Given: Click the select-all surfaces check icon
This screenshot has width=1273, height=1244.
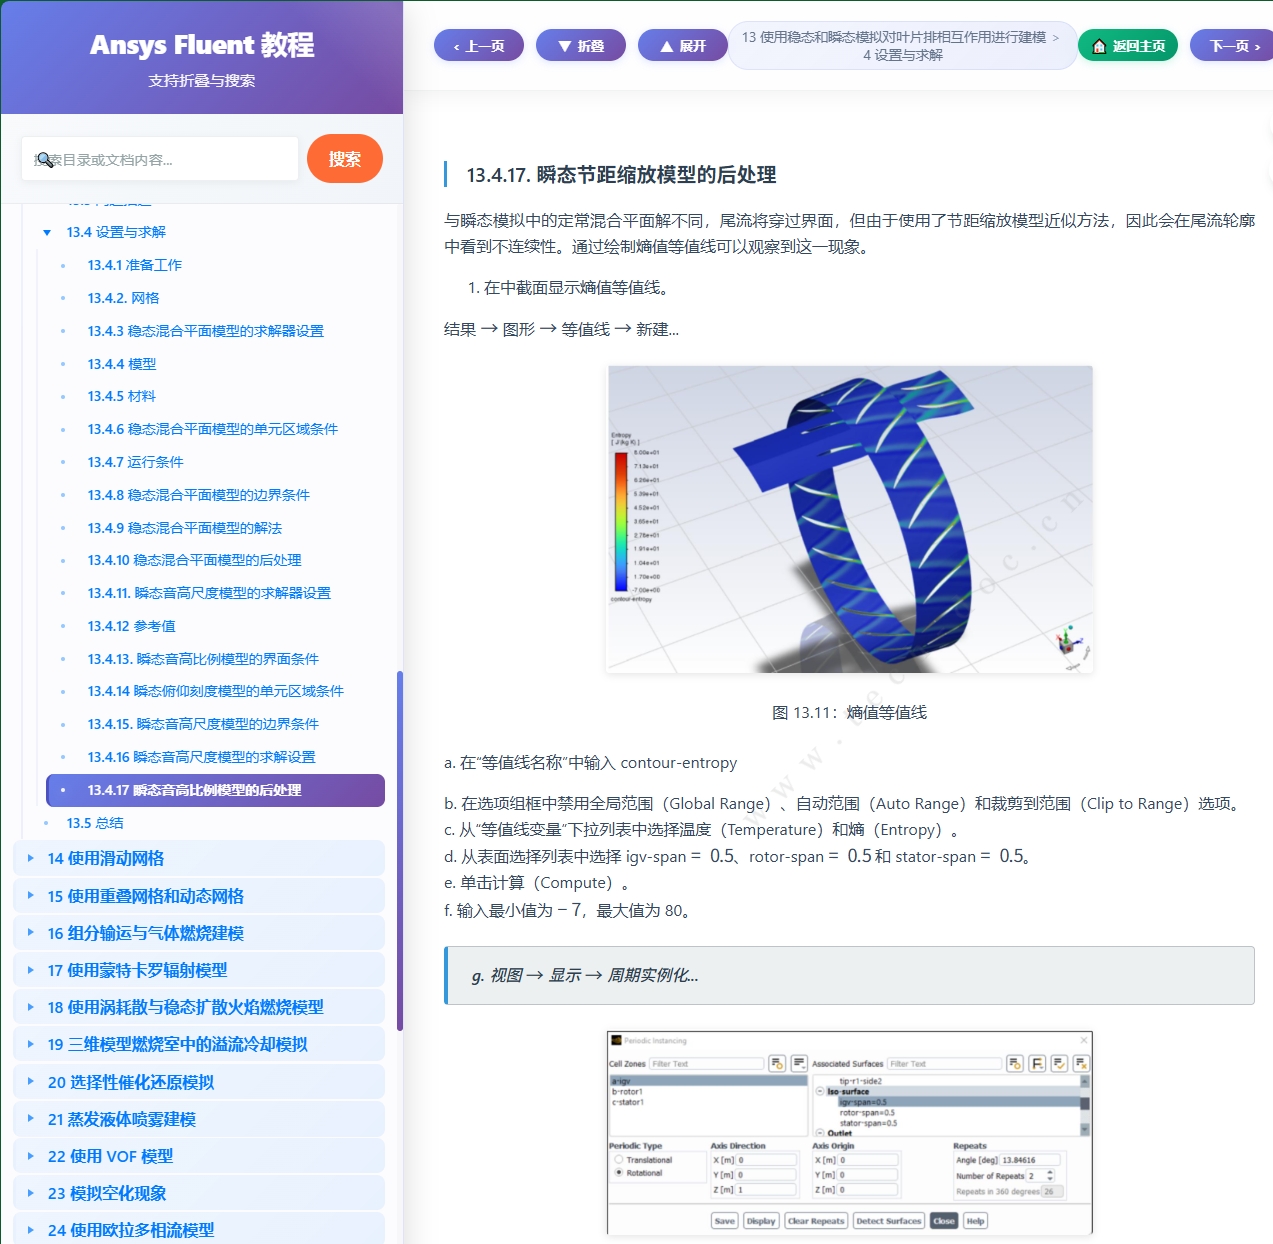Looking at the screenshot, I should click(1060, 1064).
